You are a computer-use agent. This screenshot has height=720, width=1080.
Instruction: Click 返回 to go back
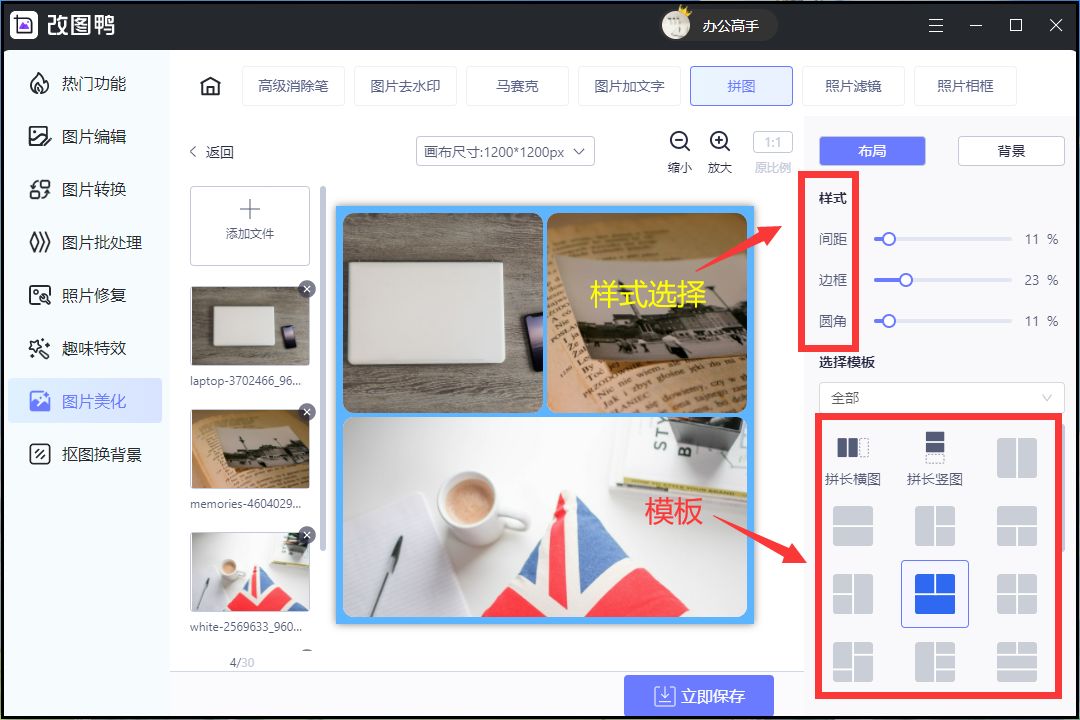(211, 151)
